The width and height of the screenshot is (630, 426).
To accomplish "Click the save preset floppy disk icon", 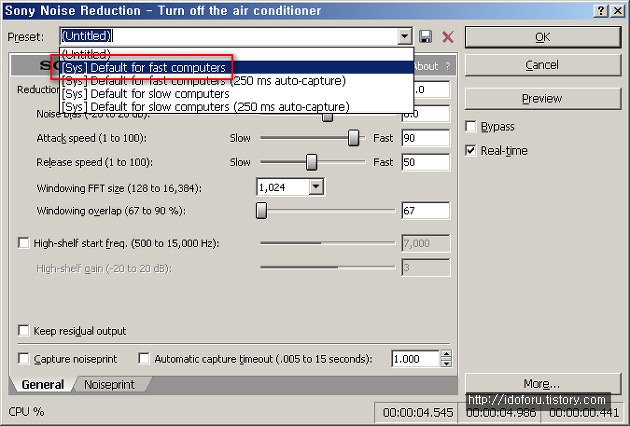I will click(x=425, y=37).
